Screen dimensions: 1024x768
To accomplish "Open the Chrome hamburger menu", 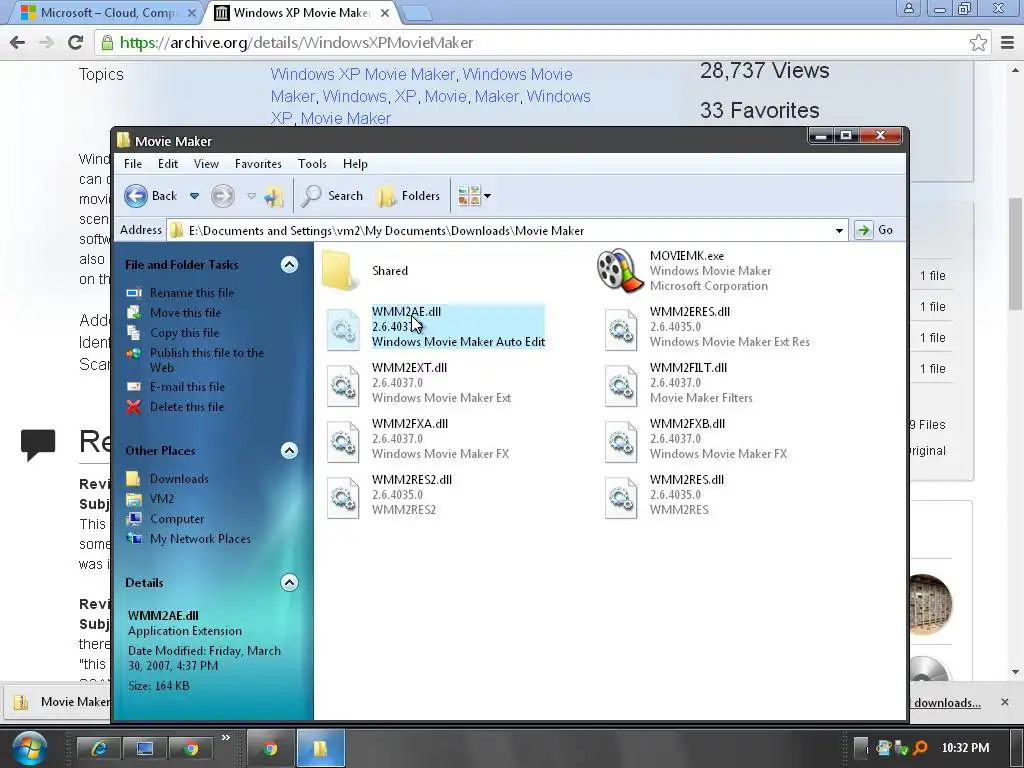I will 1008,42.
